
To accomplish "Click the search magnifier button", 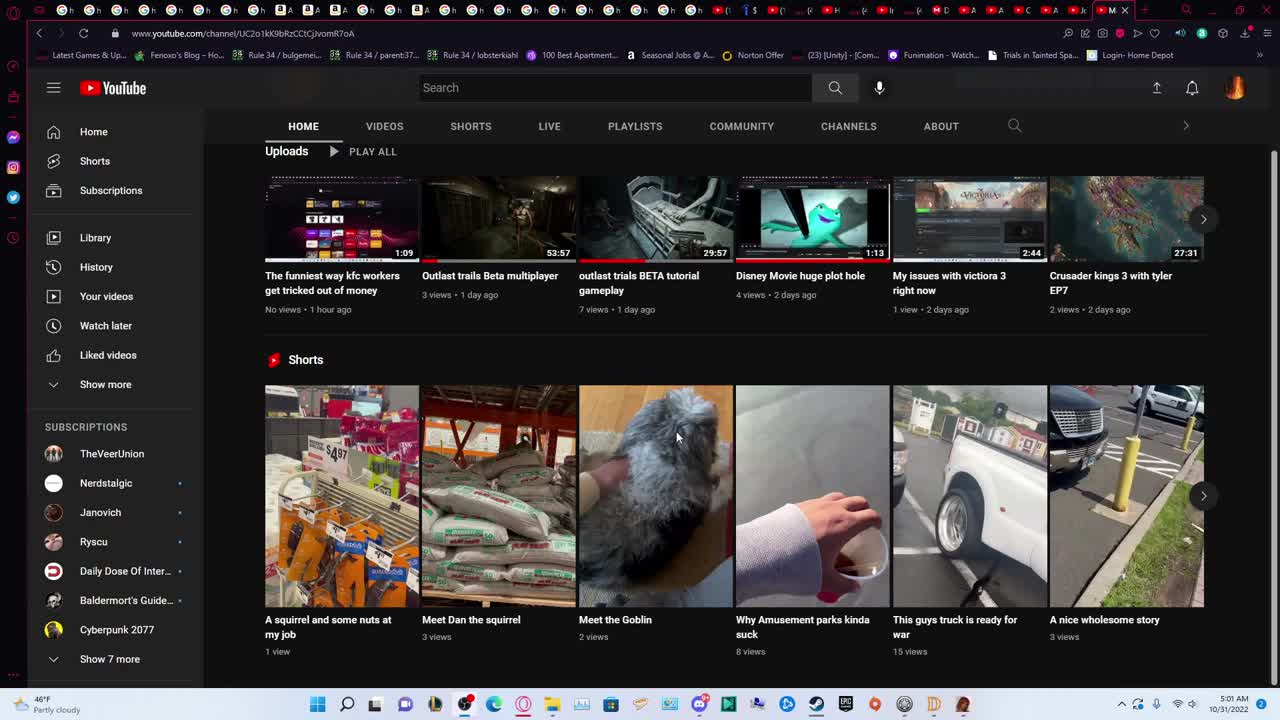I will pyautogui.click(x=835, y=88).
